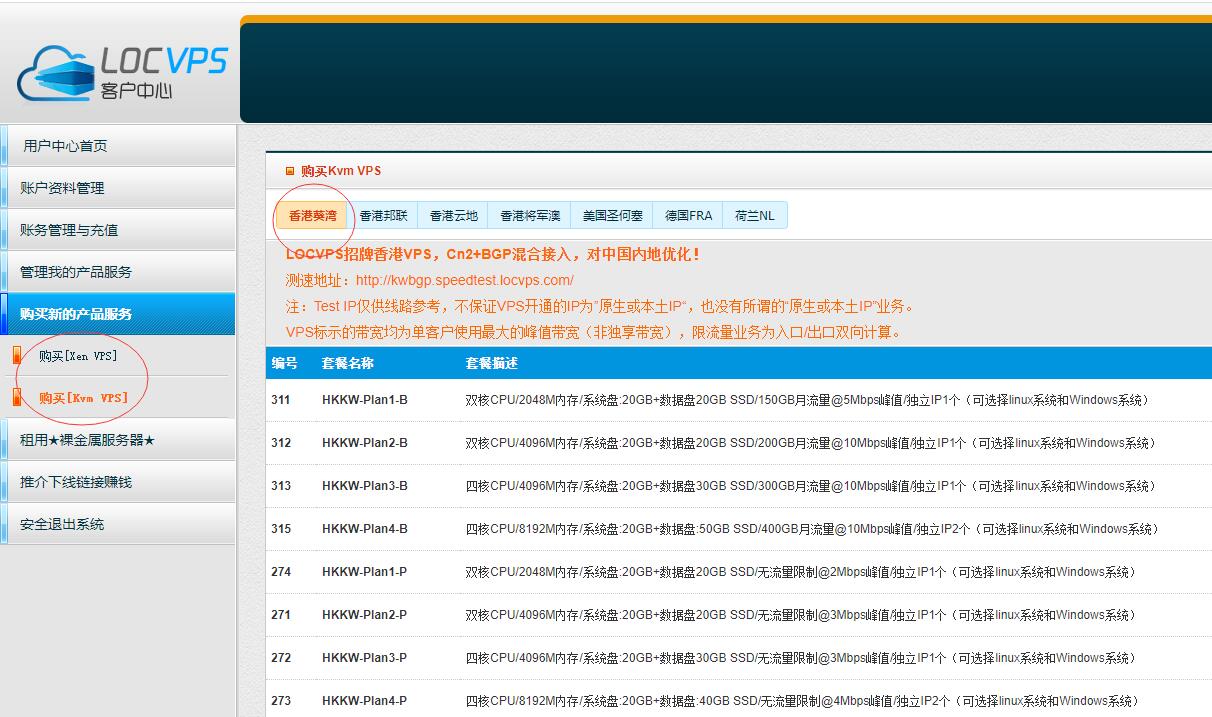The width and height of the screenshot is (1212, 717).
Task: Click the small icon before 购买Kvm VPS heading
Action: point(290,171)
